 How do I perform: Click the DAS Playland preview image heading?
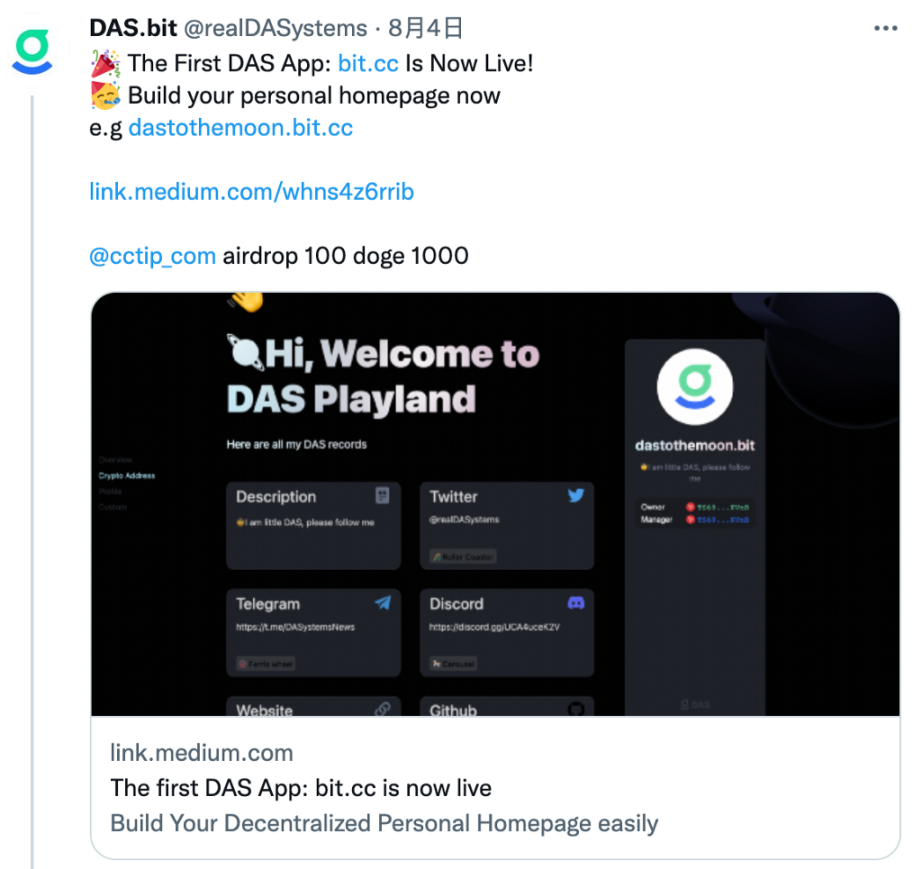pyautogui.click(x=383, y=376)
